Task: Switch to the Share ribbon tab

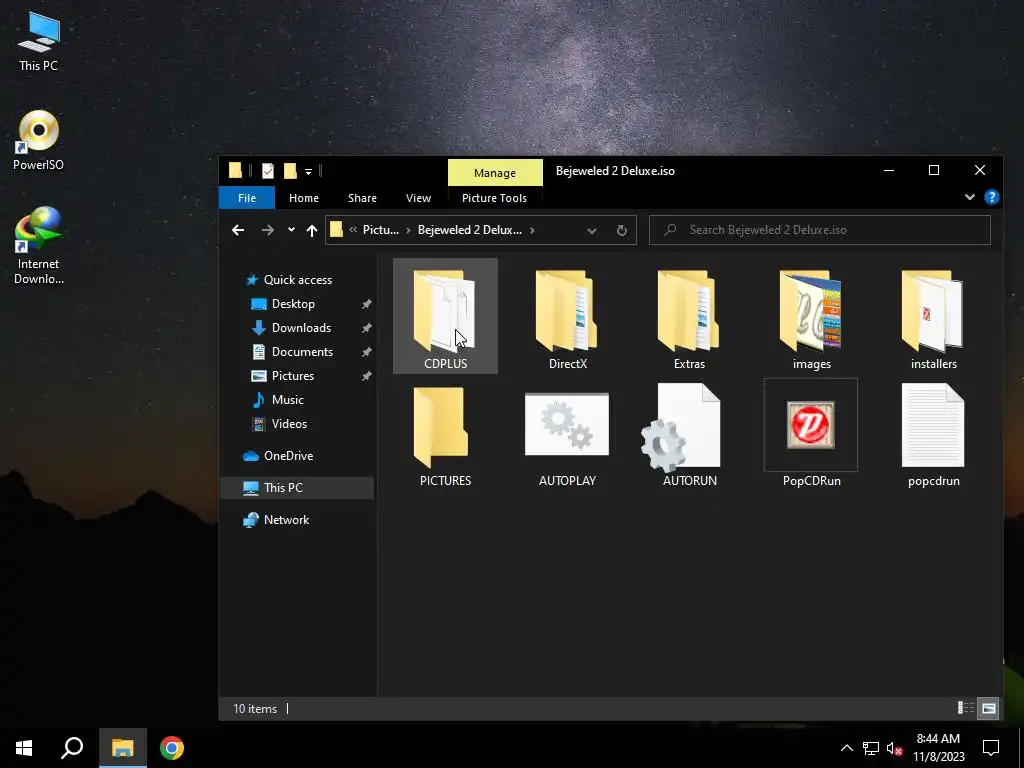Action: (362, 198)
